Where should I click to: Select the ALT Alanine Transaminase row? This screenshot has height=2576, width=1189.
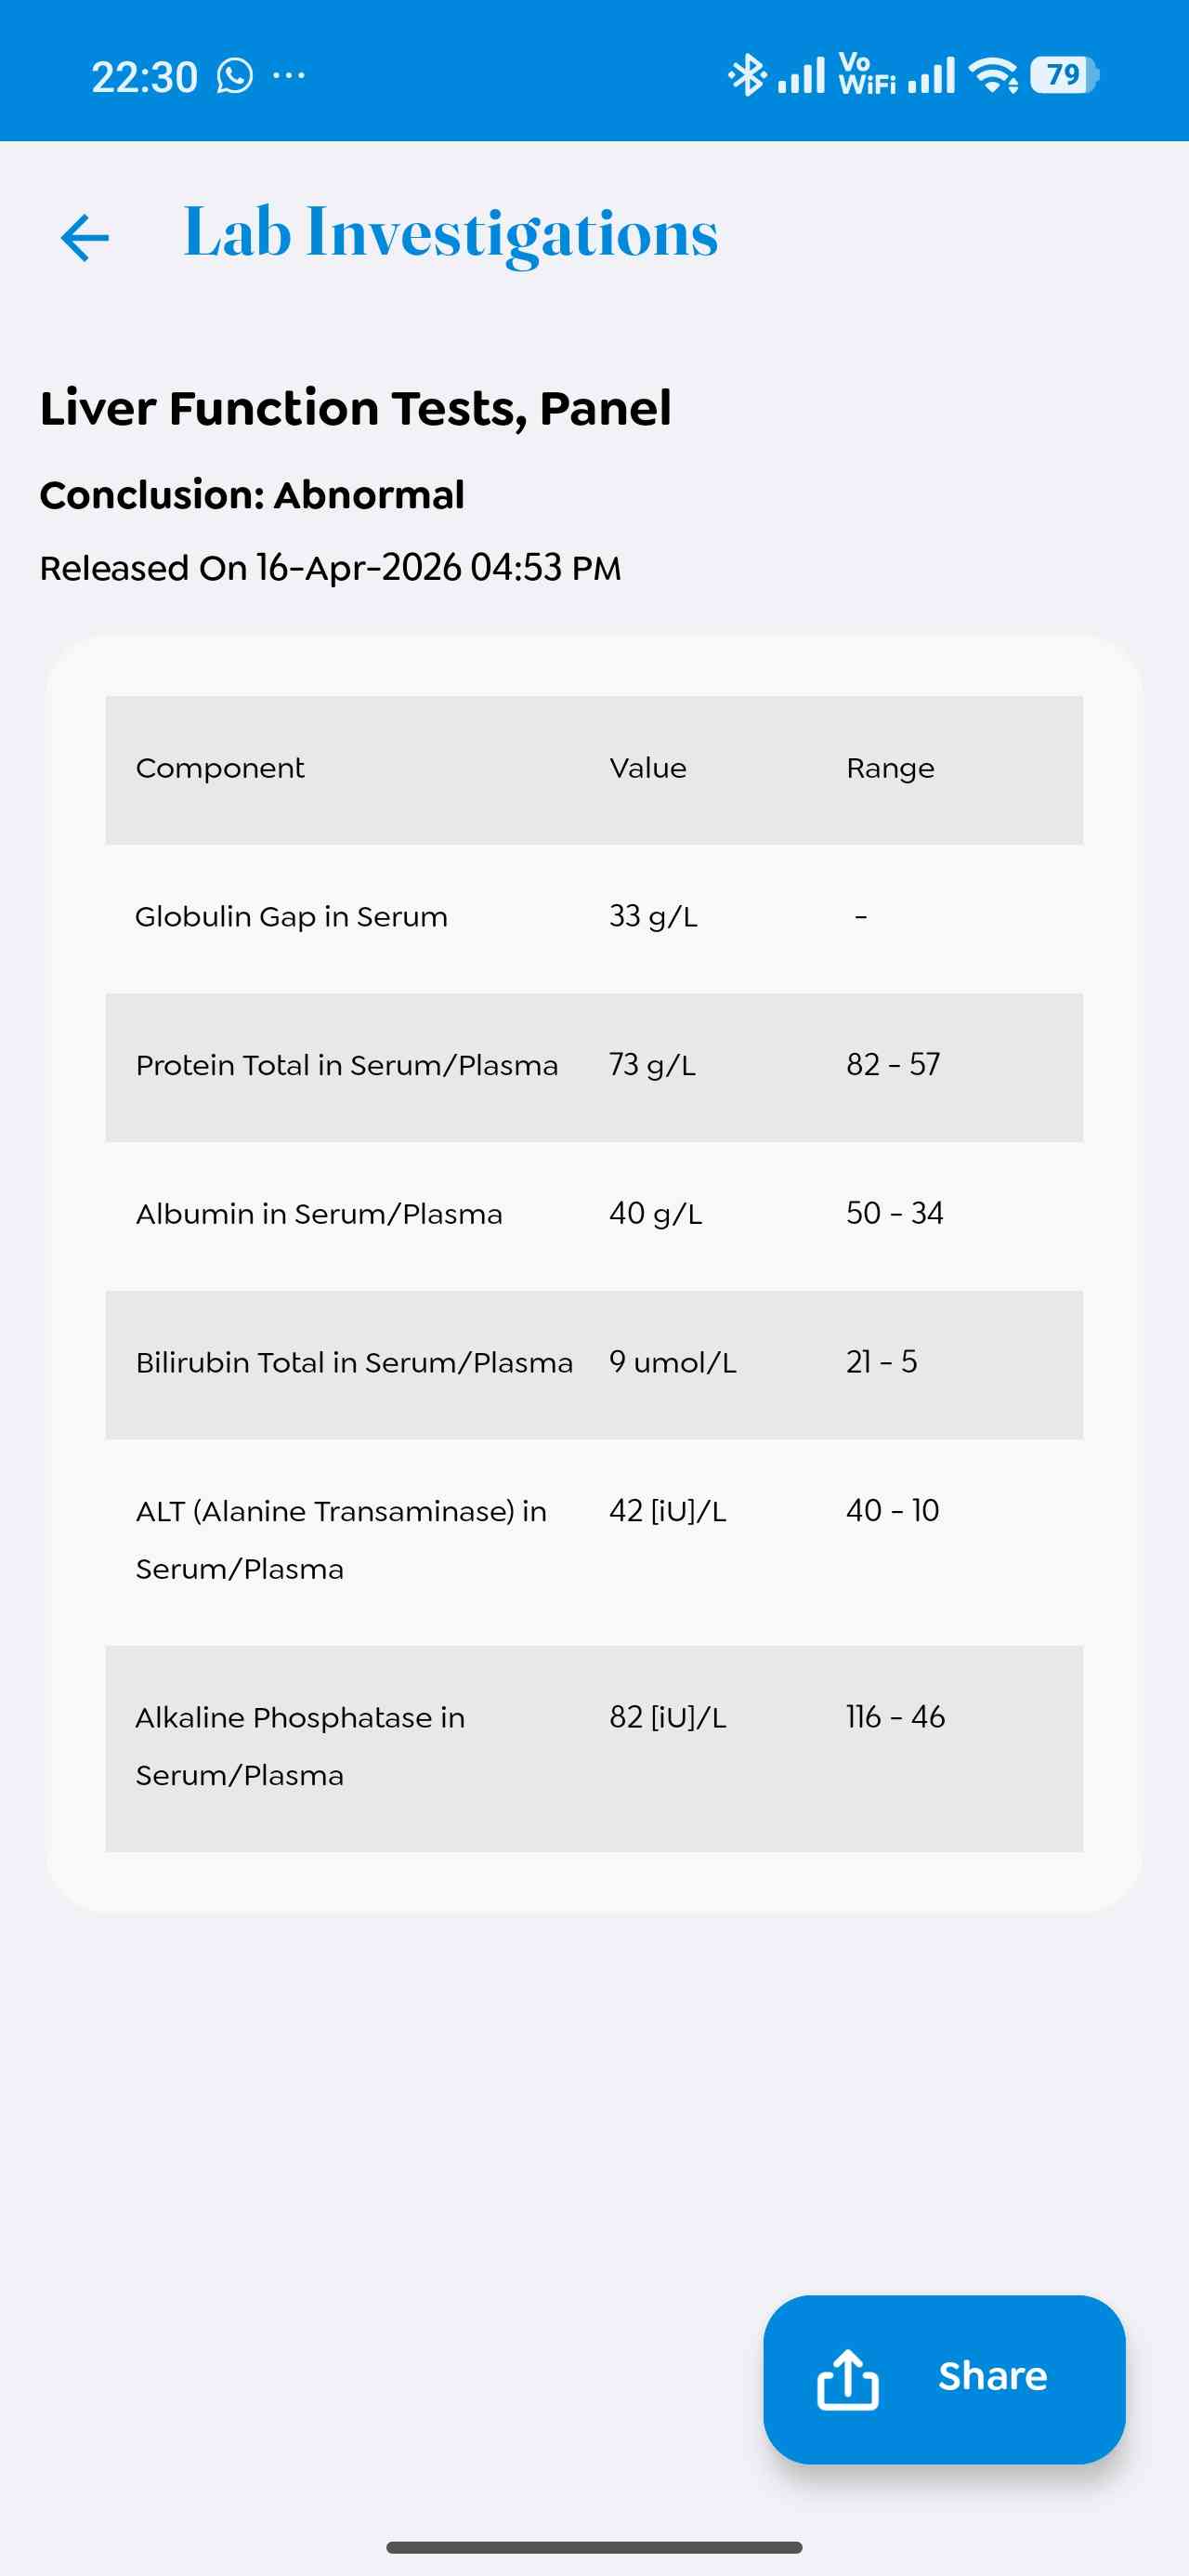[594, 1540]
